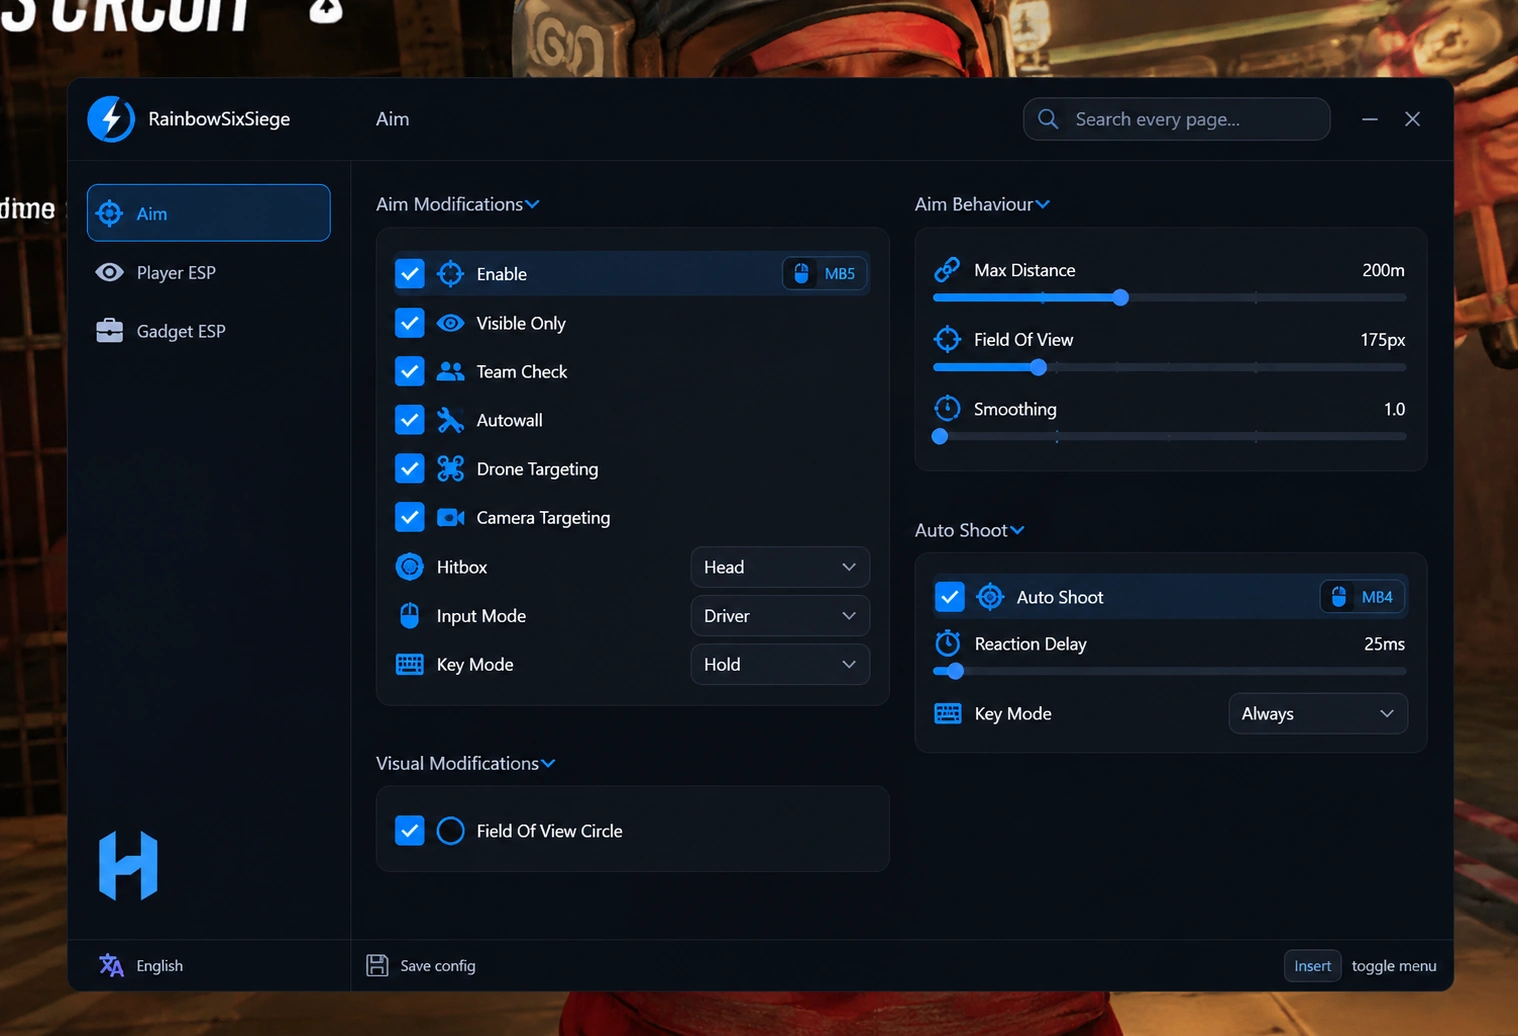Click the target icon next to Hitbox

click(410, 567)
